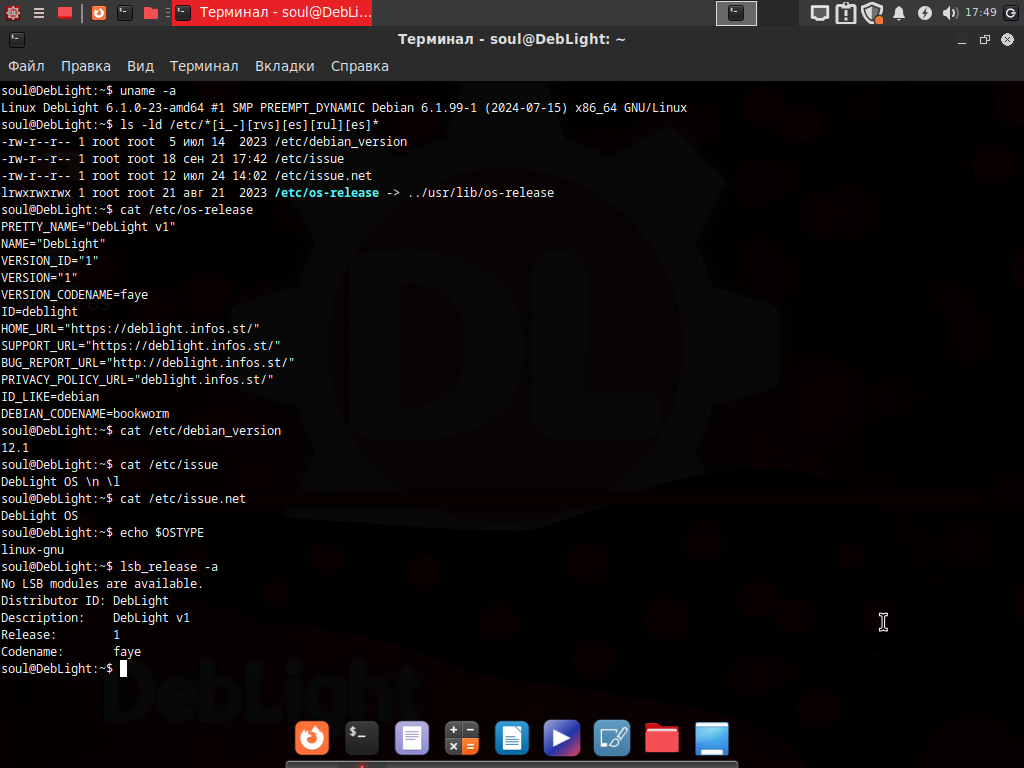Click the volume speaker icon

pyautogui.click(x=950, y=13)
